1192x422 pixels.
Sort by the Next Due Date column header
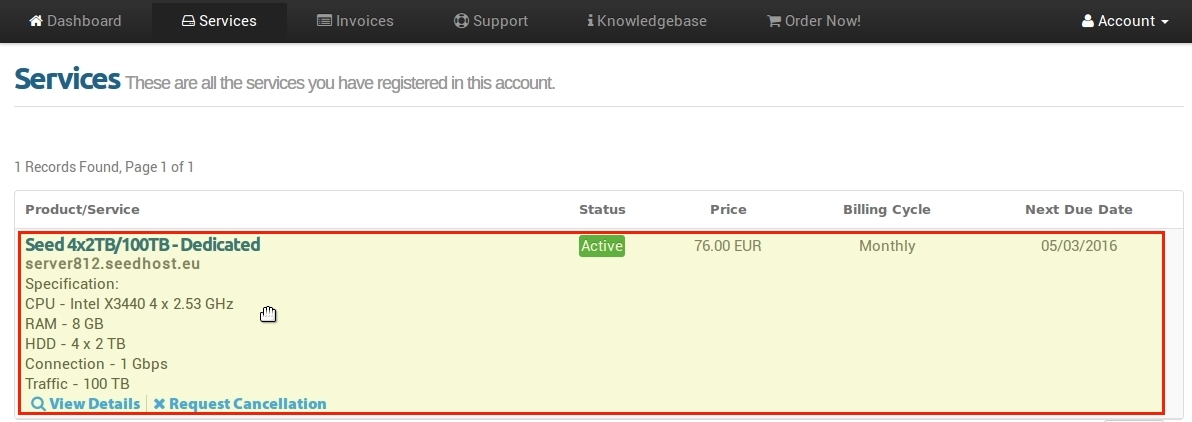pyautogui.click(x=1079, y=209)
